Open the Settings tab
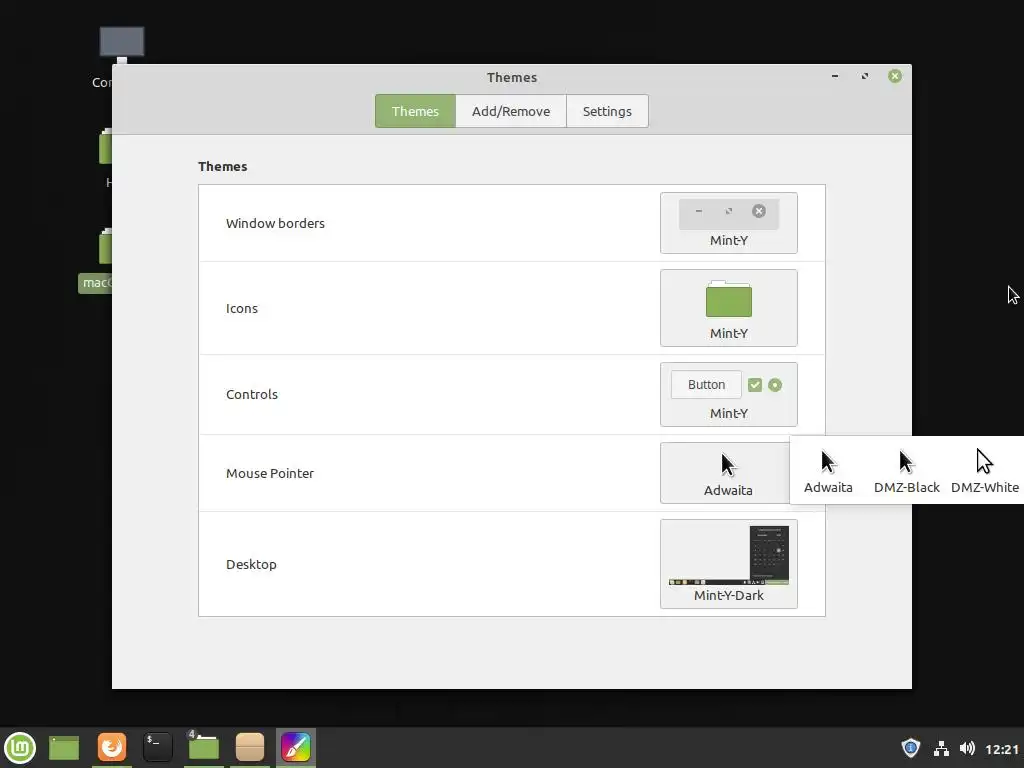The image size is (1024, 768). (607, 111)
